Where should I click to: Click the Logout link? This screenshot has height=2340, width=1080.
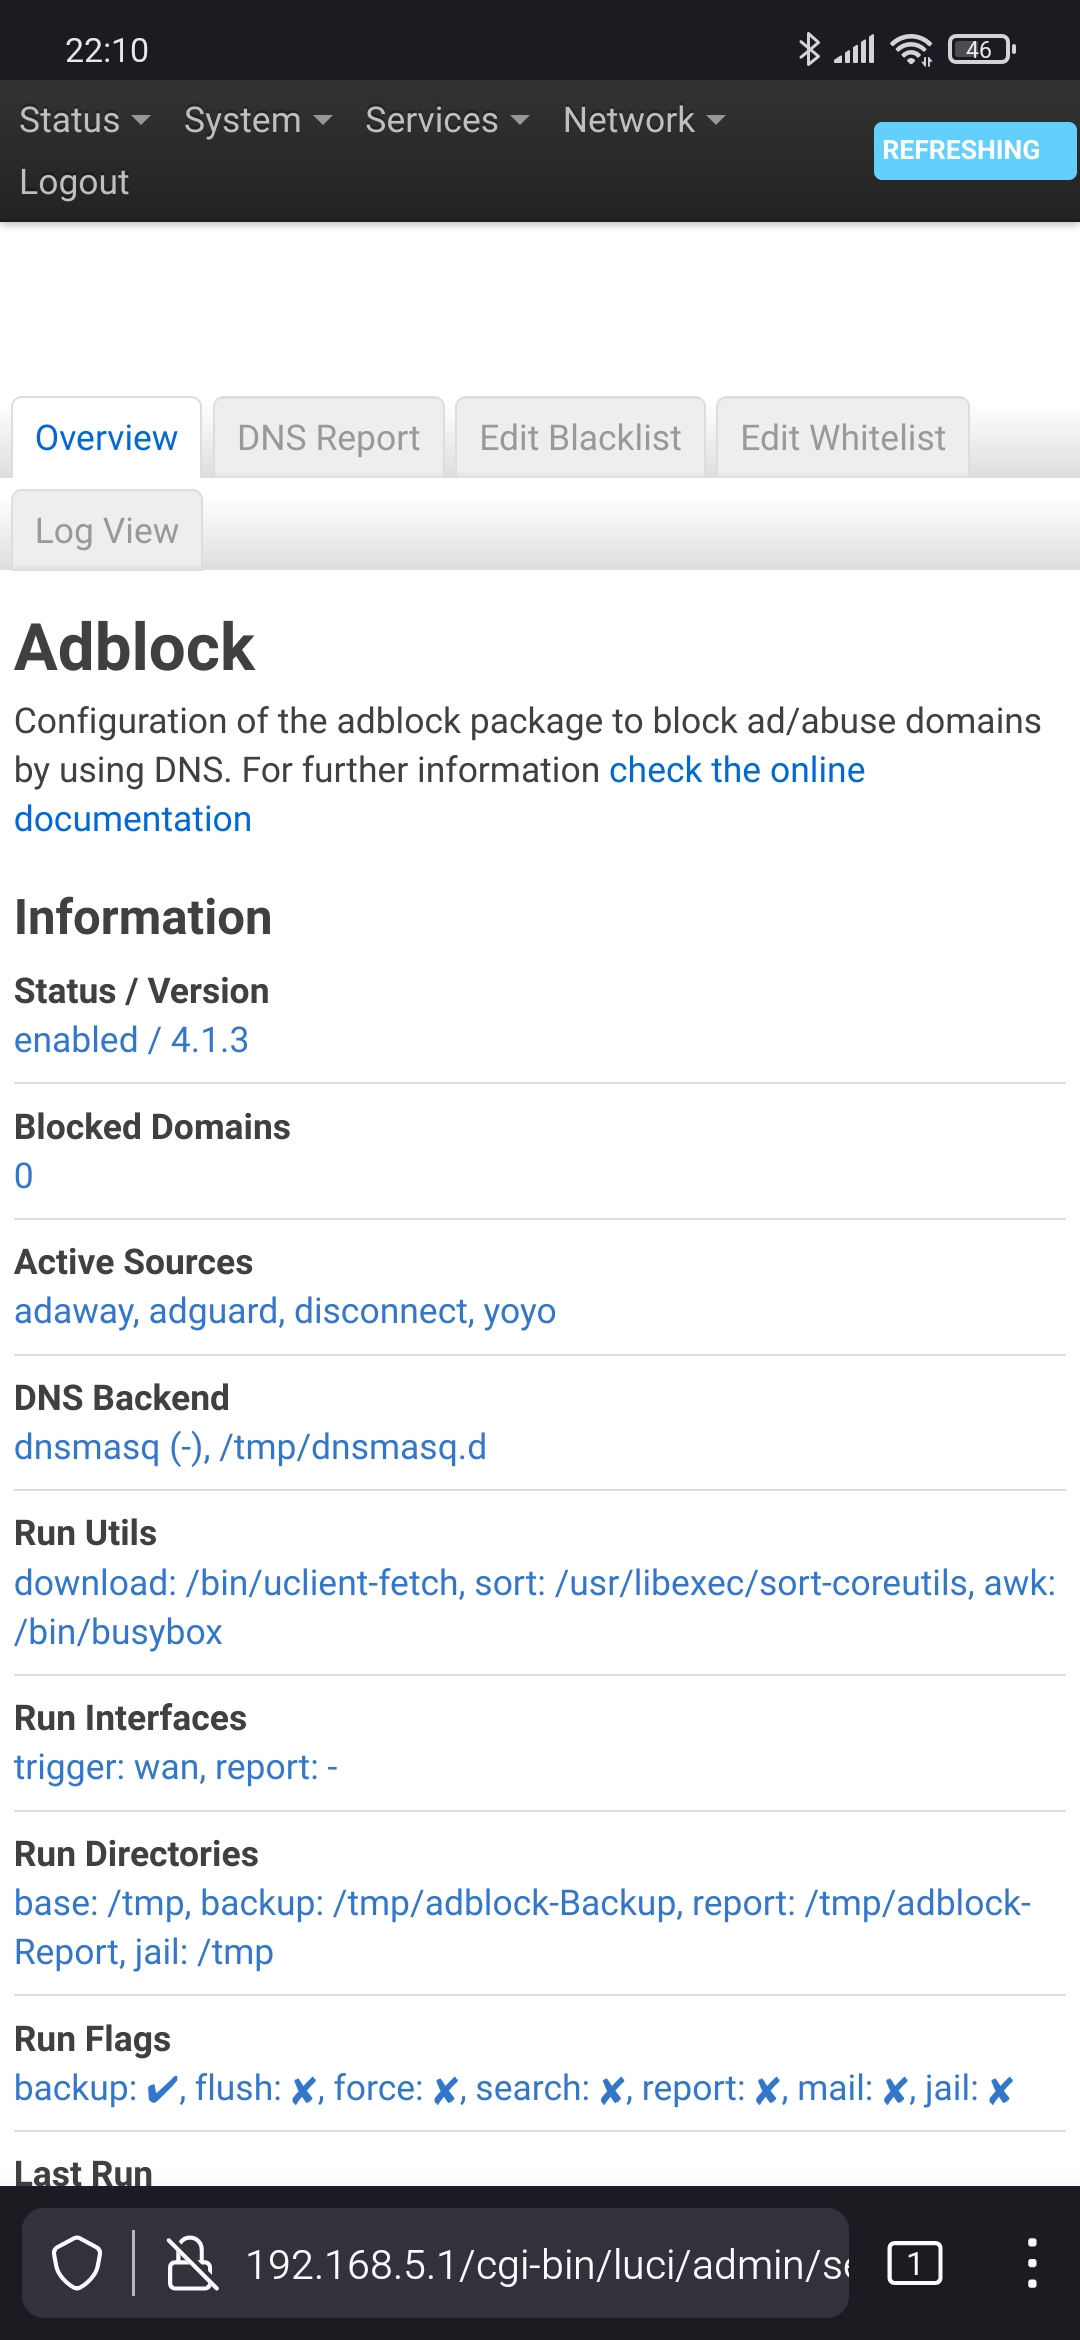pyautogui.click(x=74, y=182)
